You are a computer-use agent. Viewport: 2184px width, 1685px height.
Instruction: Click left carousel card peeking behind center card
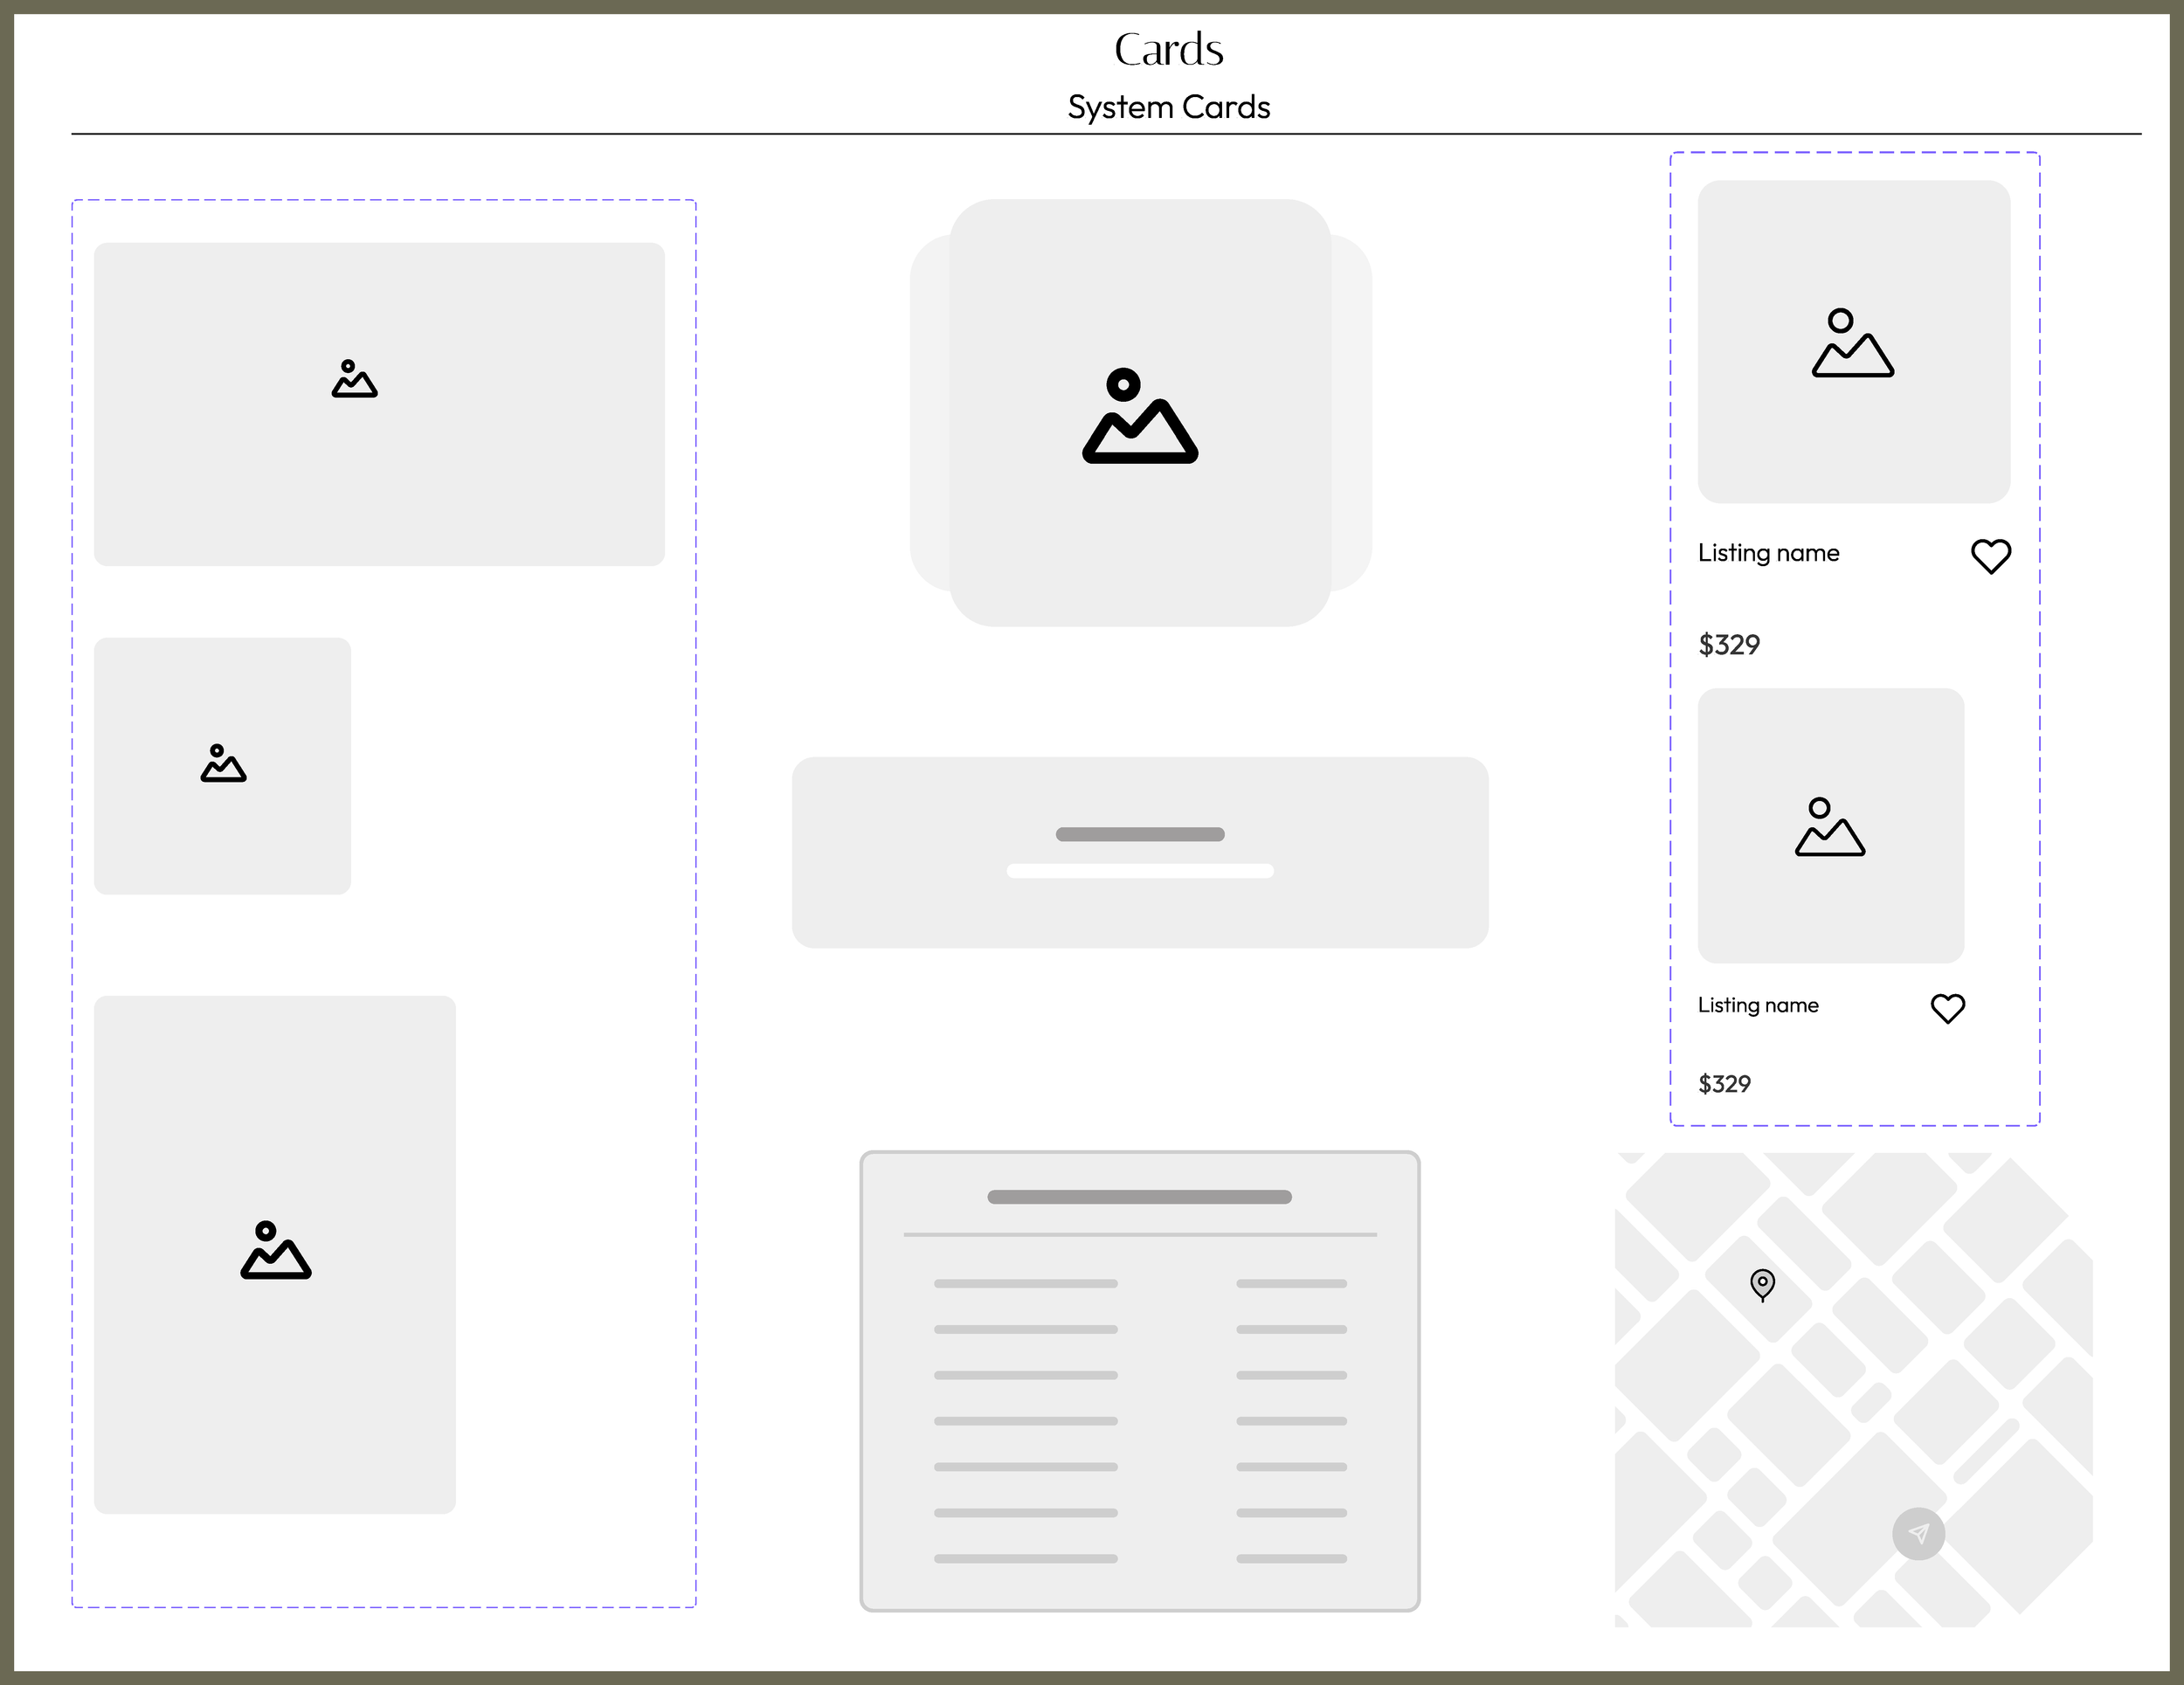point(929,412)
